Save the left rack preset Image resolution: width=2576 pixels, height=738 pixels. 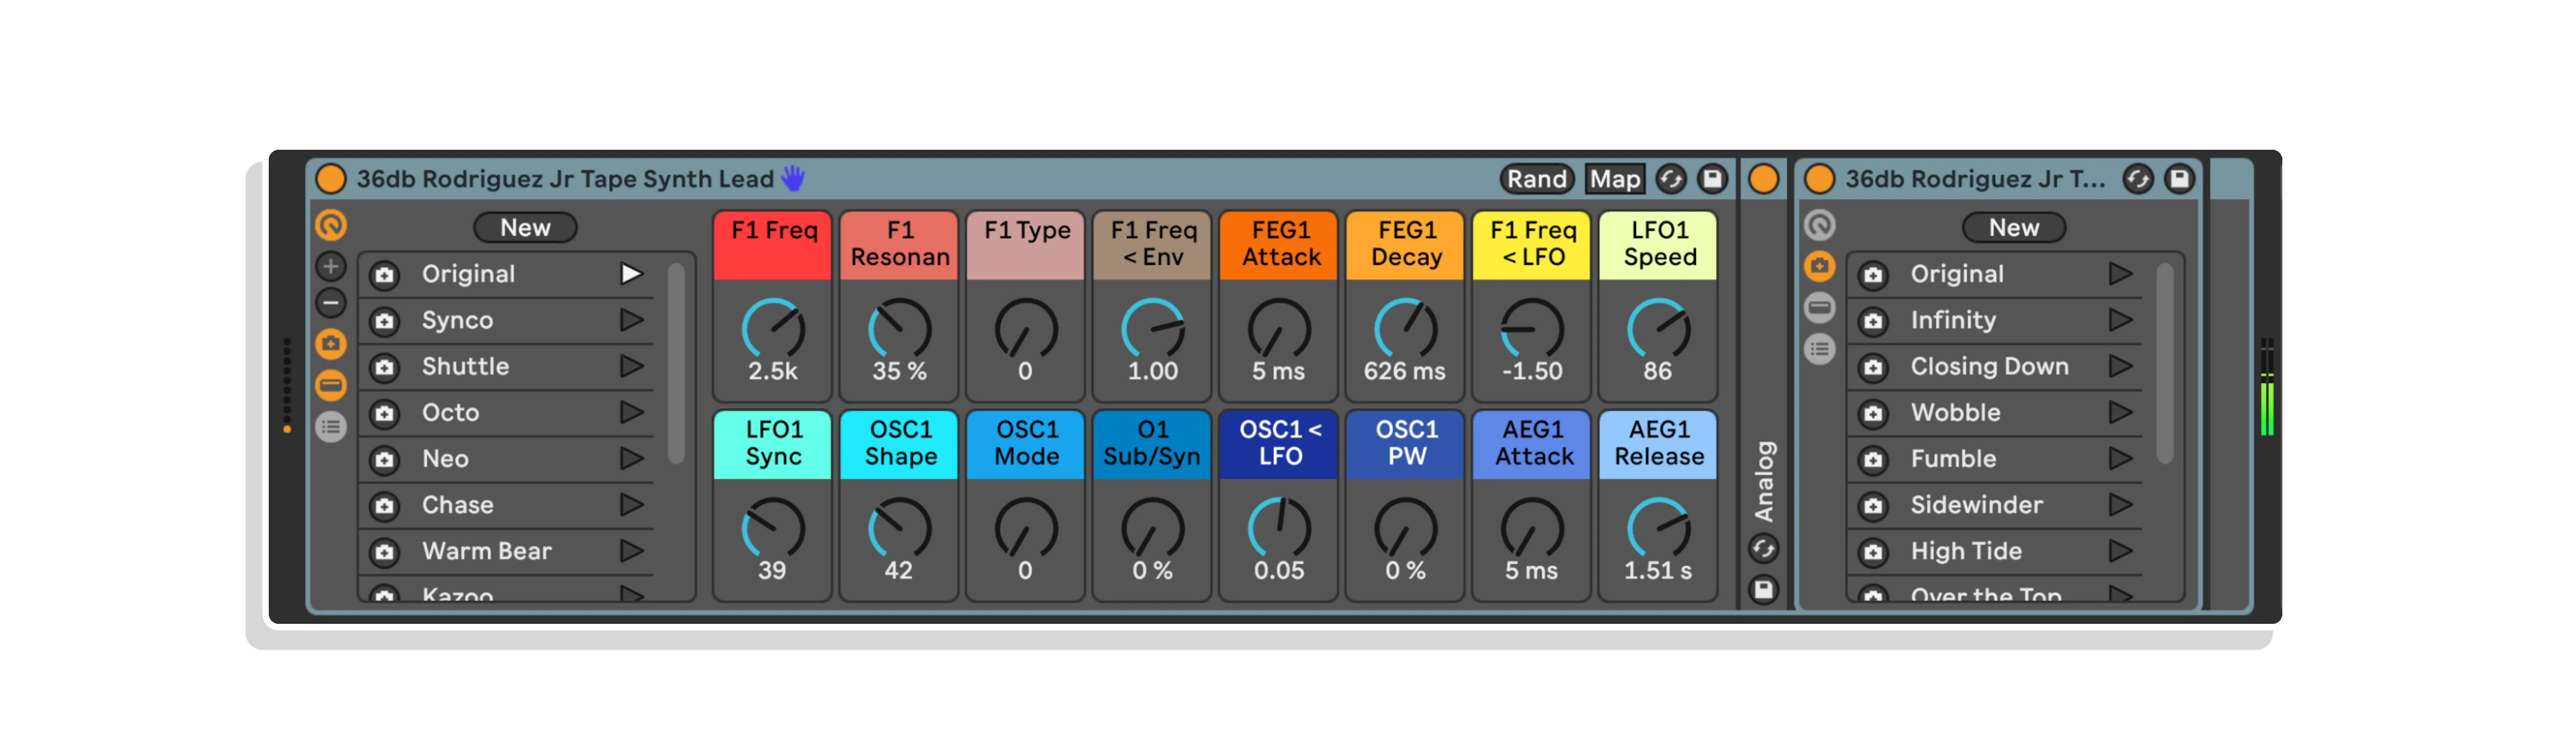coord(1712,179)
